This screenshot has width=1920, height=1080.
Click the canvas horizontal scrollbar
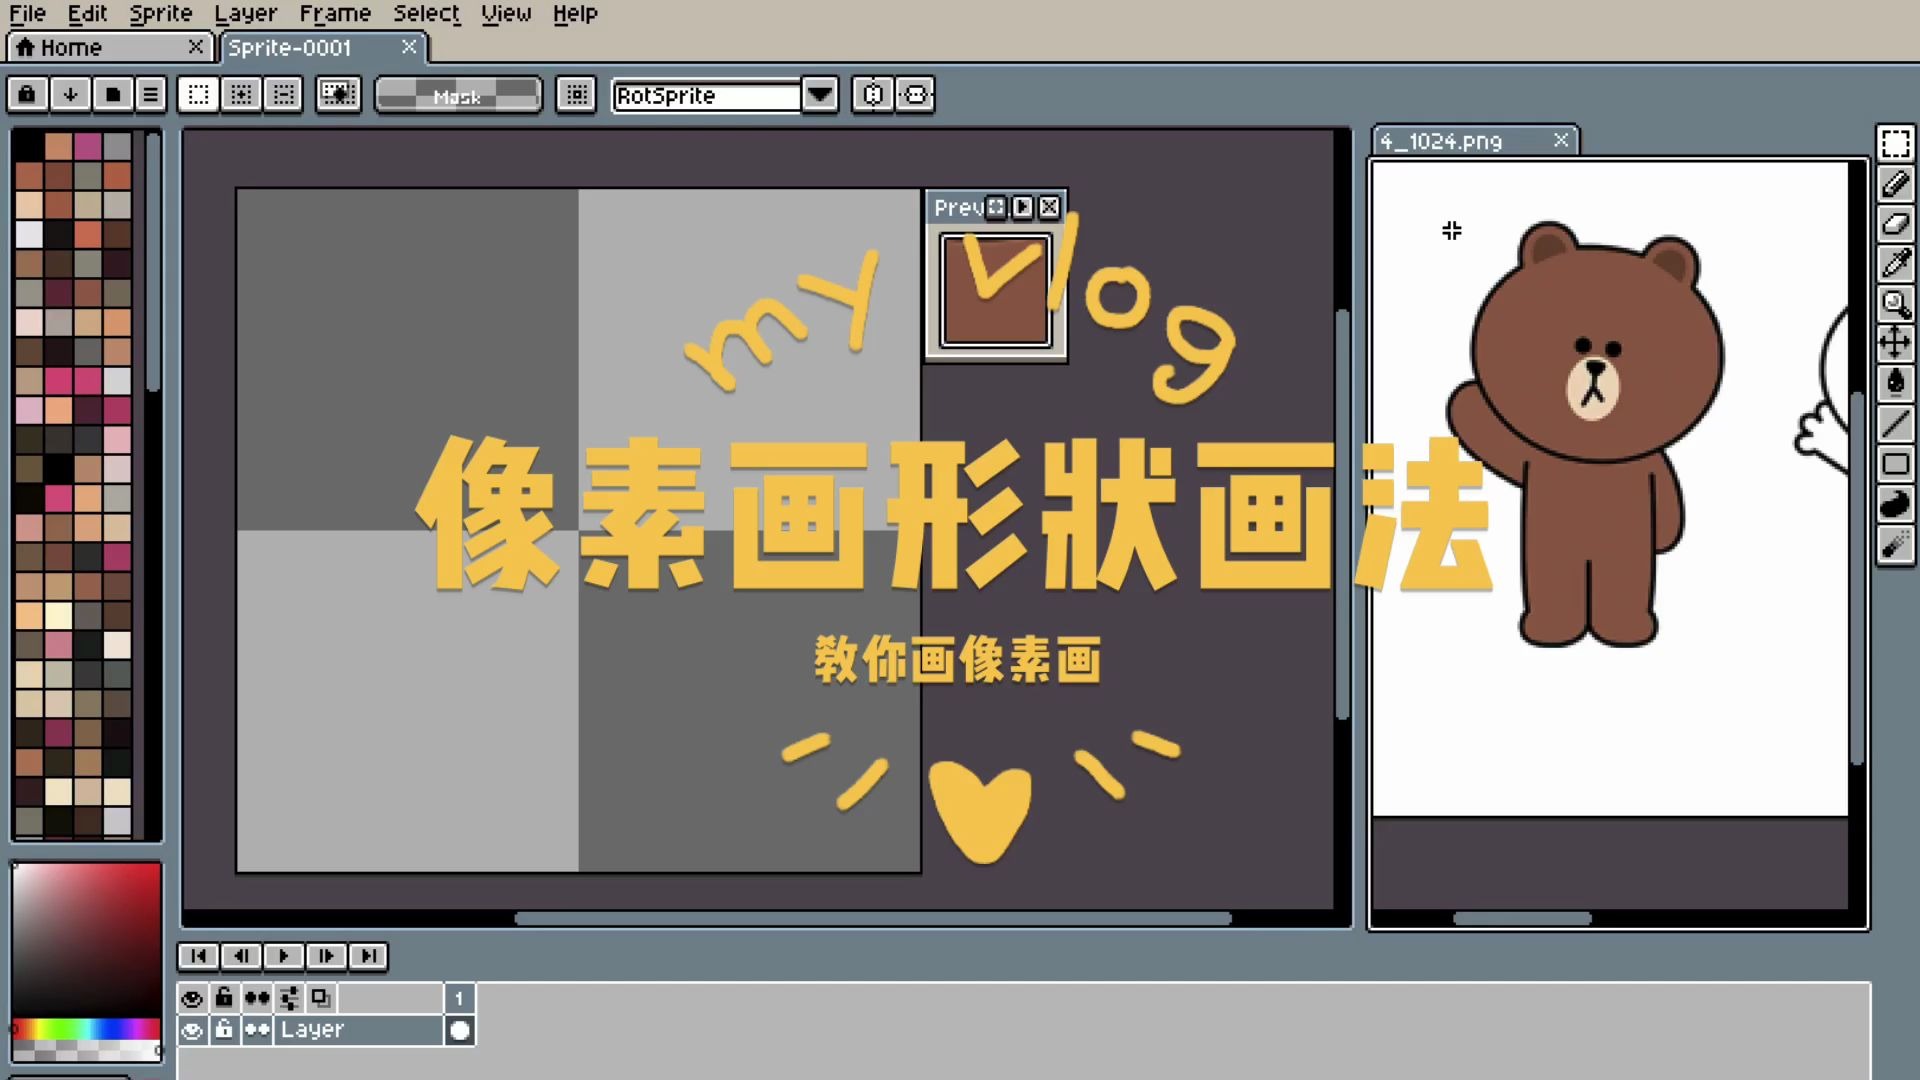pos(872,918)
